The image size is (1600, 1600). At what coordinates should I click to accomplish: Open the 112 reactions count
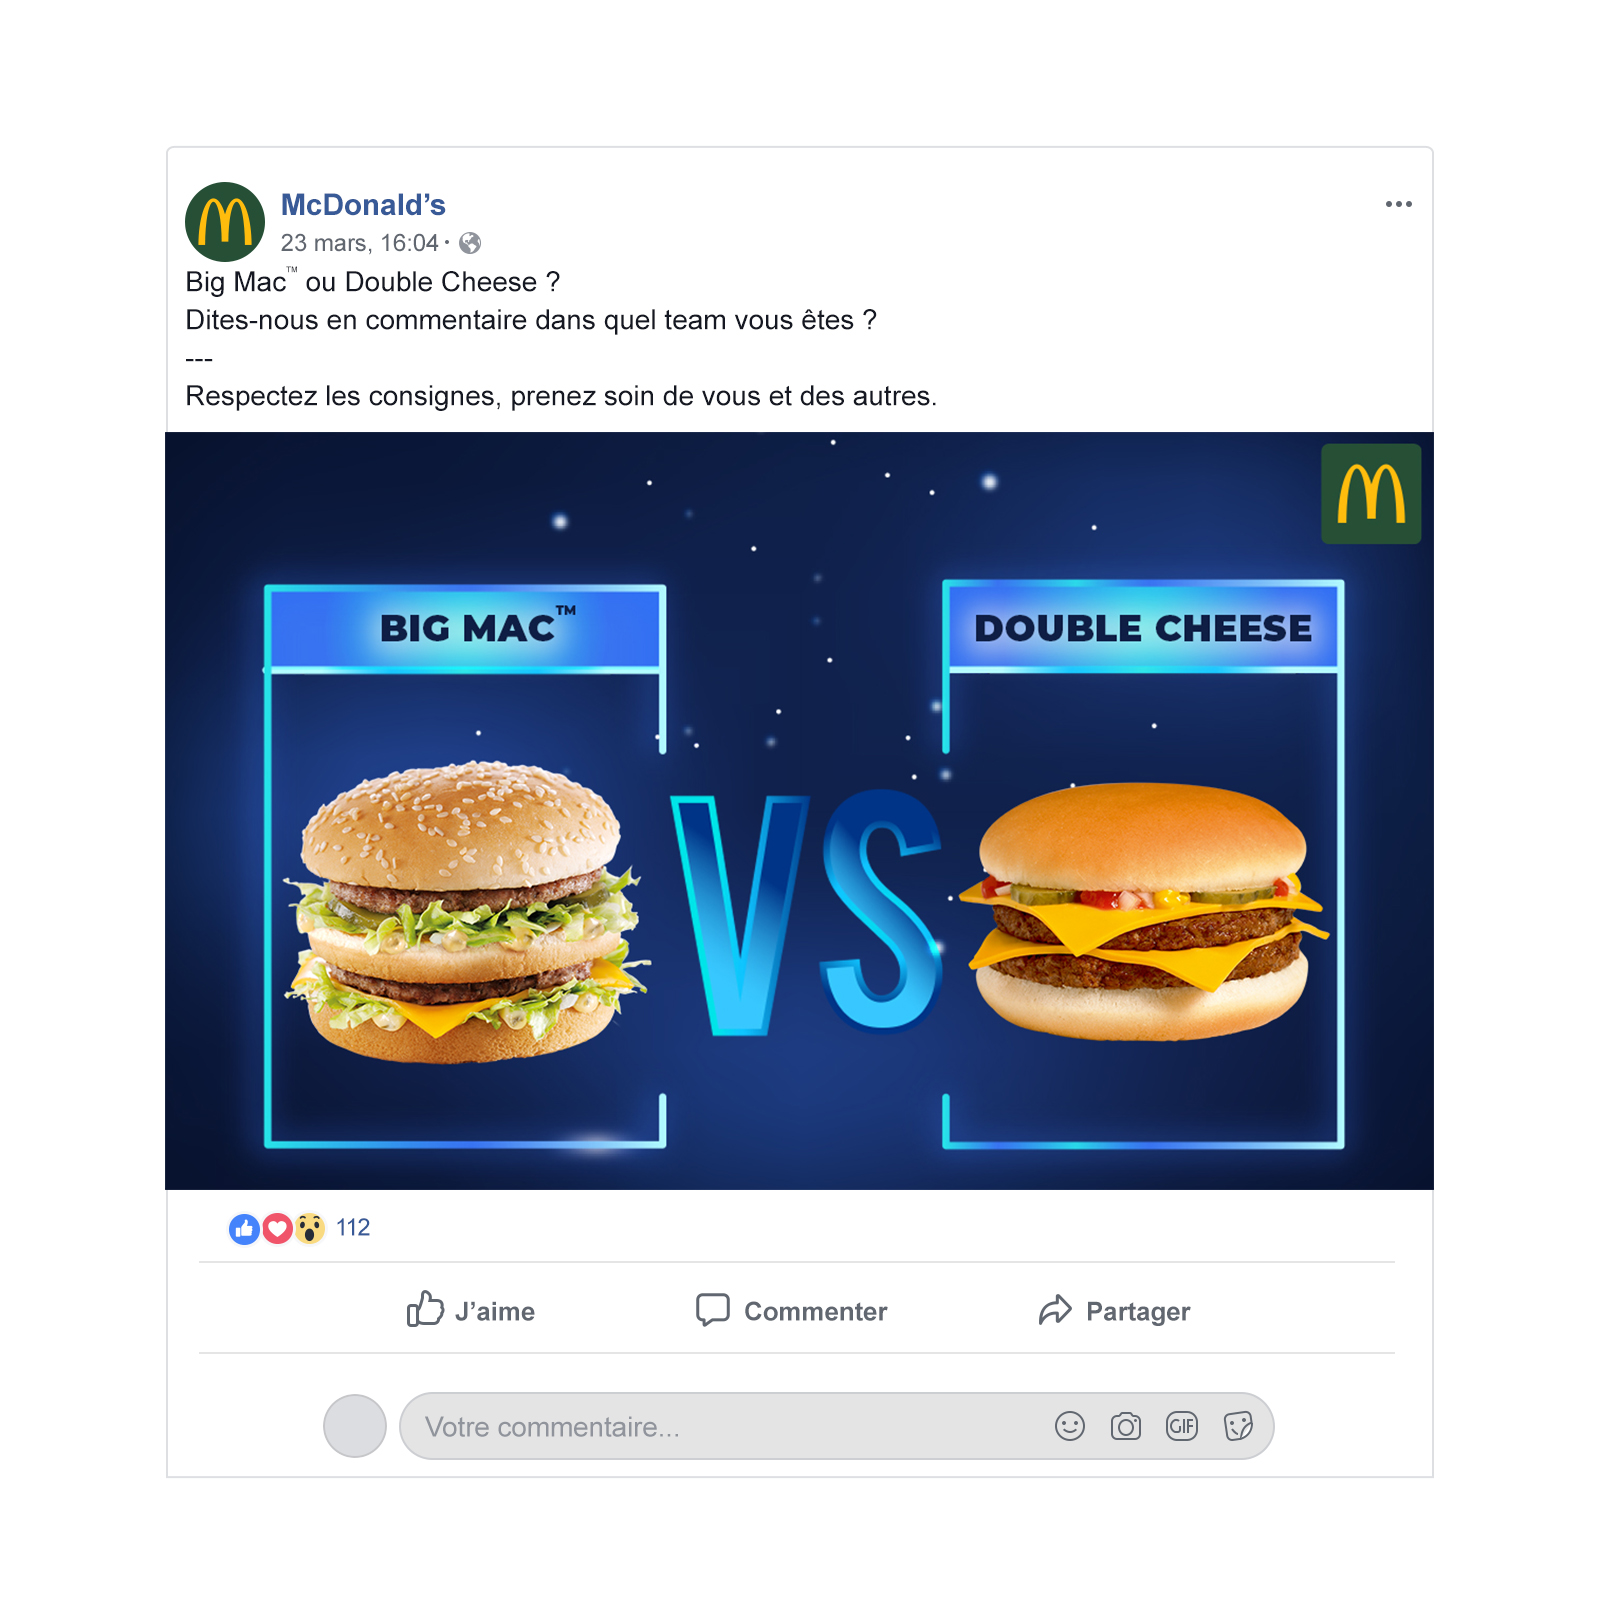[x=353, y=1228]
